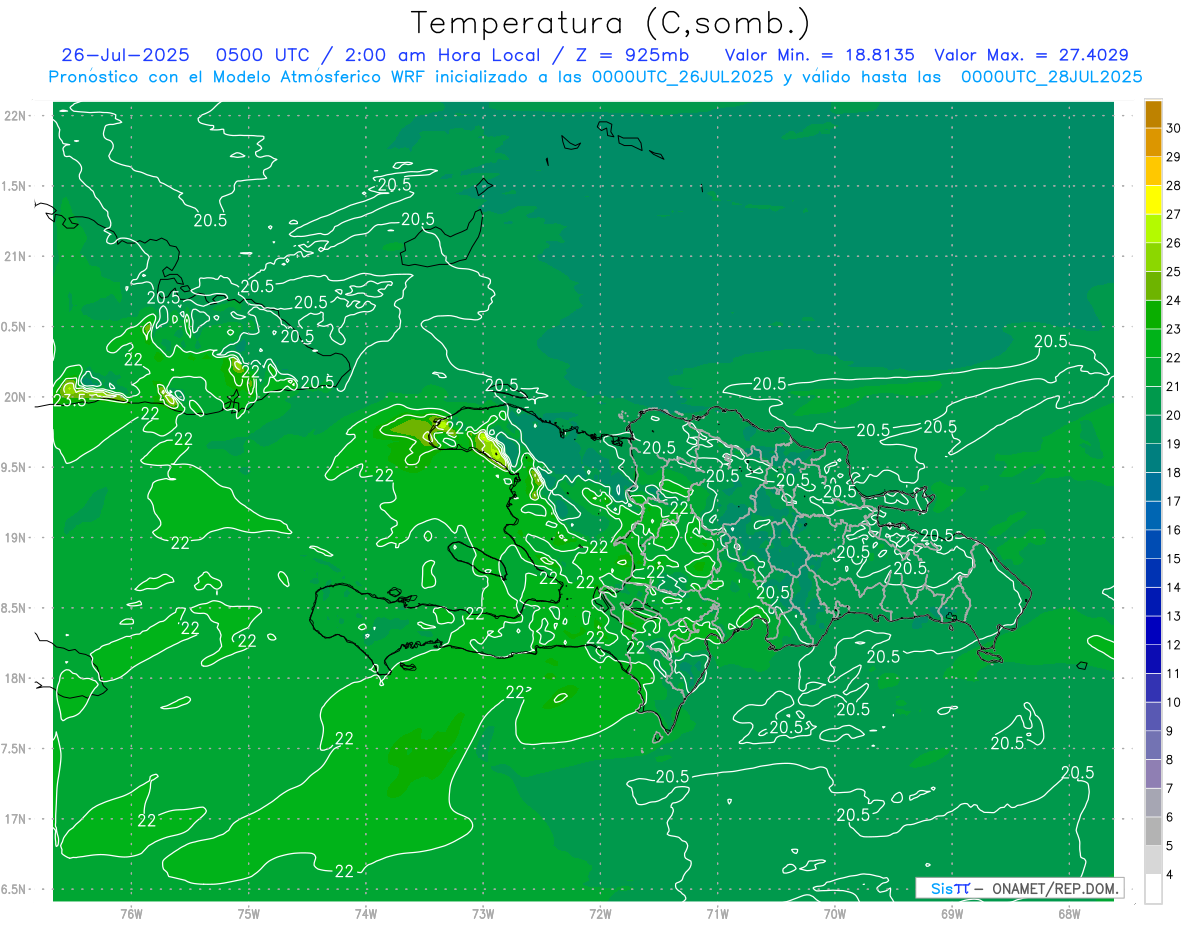Click the '7.5N' latitude axis label
This screenshot has height=927, width=1200.
[x=14, y=749]
